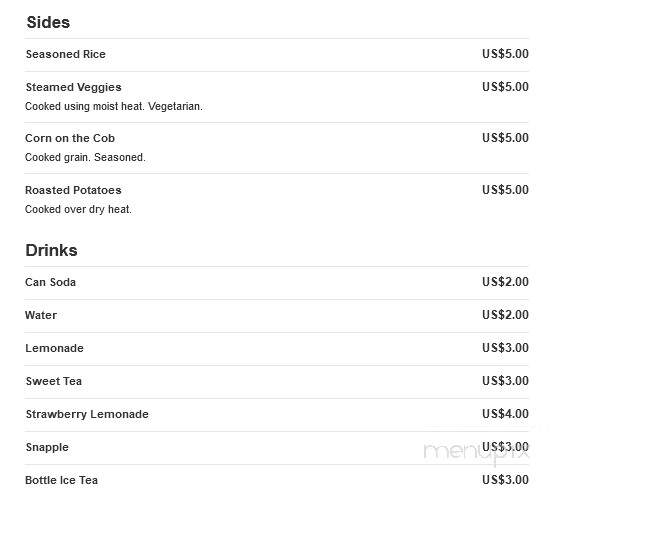Select Bottle Ice Tea

(62, 480)
